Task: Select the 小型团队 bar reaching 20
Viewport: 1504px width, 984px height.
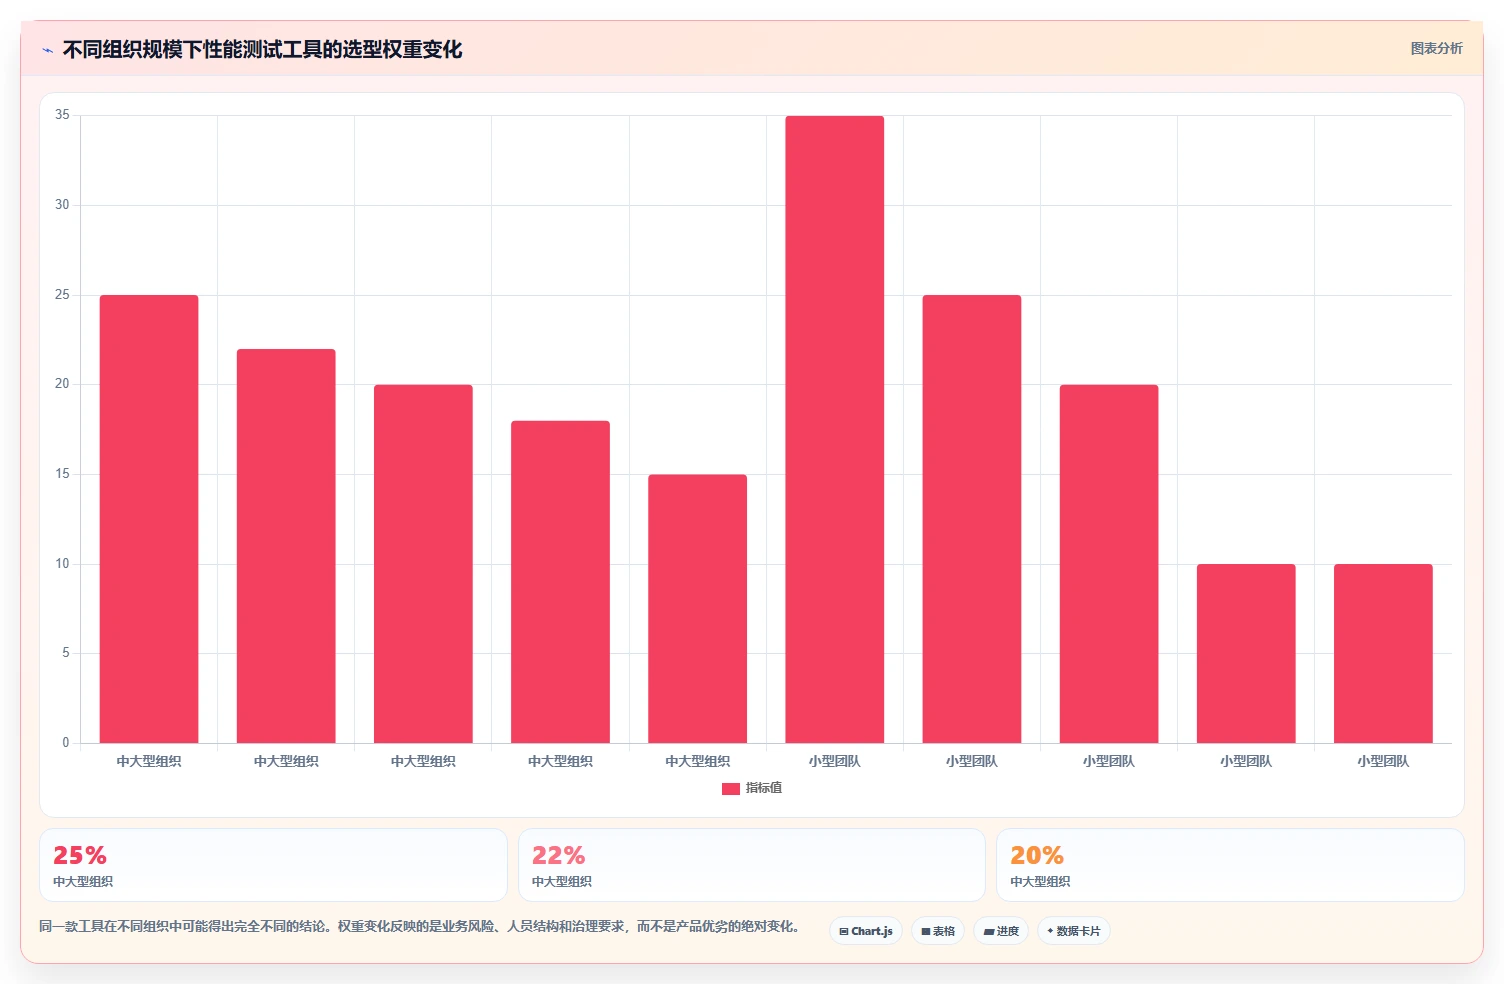Action: coord(1109,564)
